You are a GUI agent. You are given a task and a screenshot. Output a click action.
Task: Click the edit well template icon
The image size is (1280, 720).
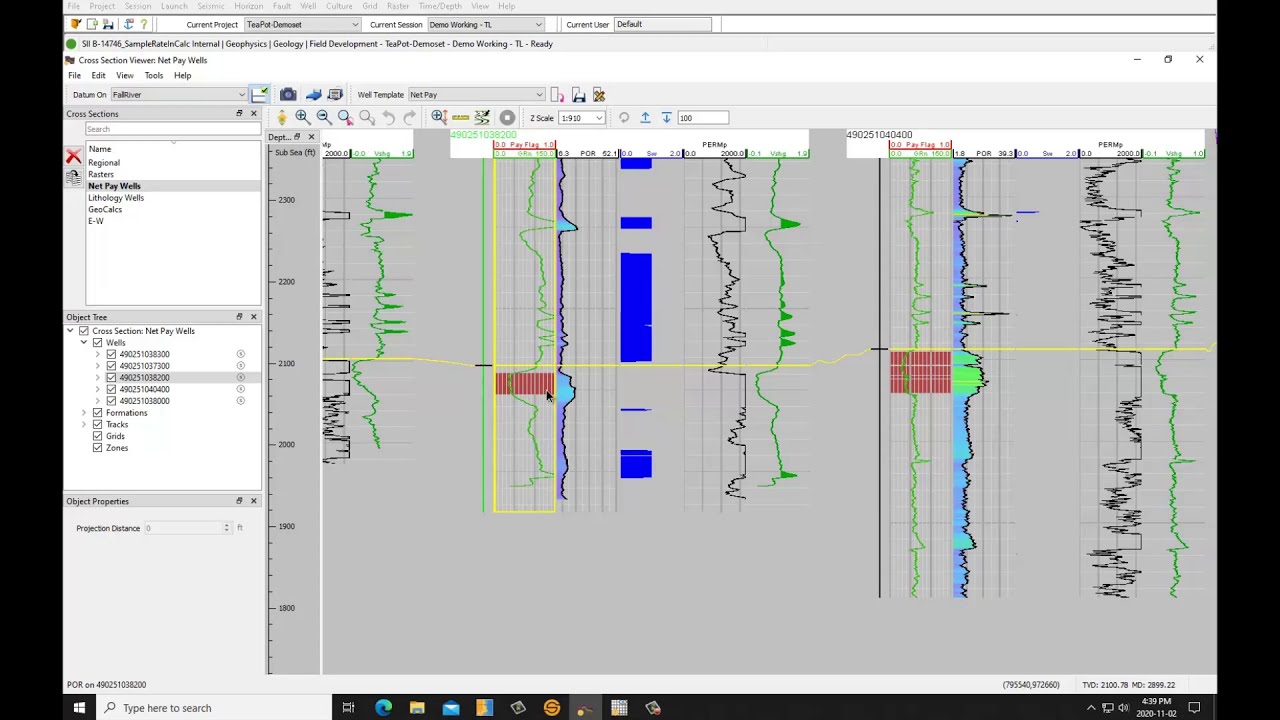pos(599,95)
